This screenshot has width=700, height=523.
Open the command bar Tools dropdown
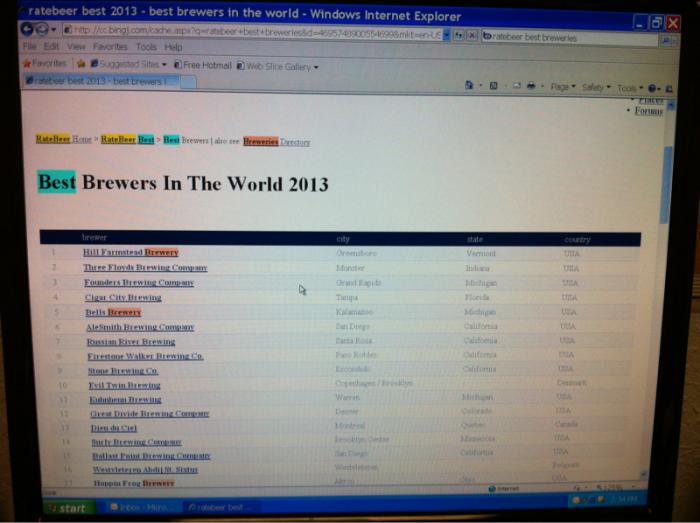pos(630,88)
